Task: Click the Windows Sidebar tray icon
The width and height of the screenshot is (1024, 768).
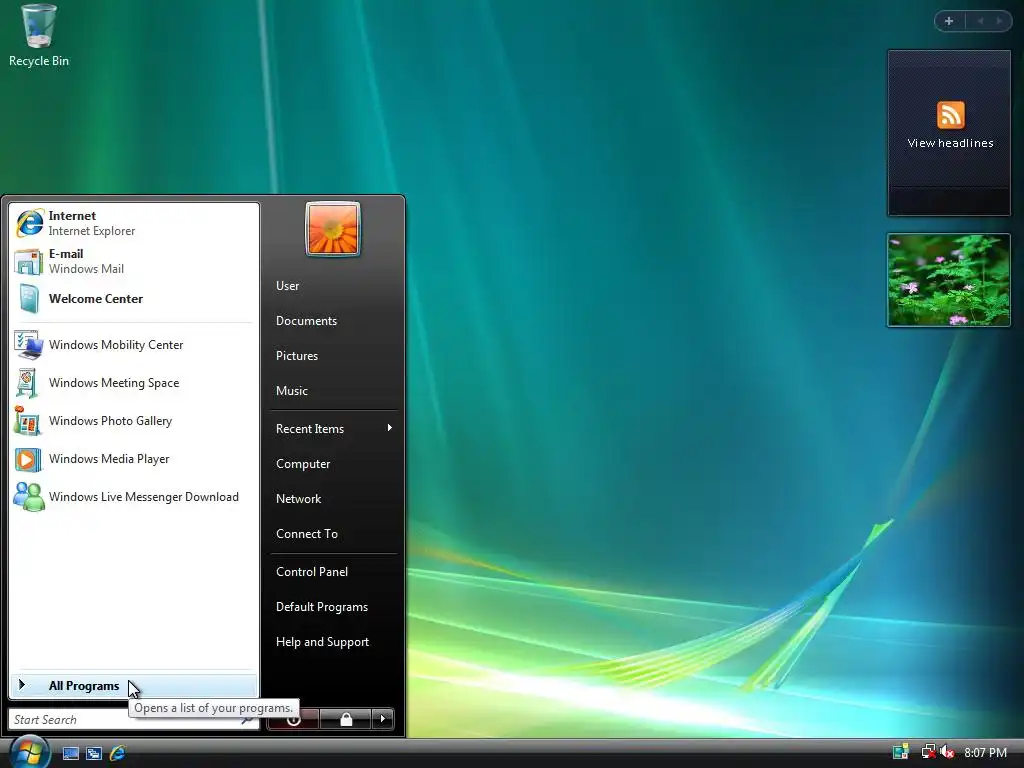Action: 901,752
